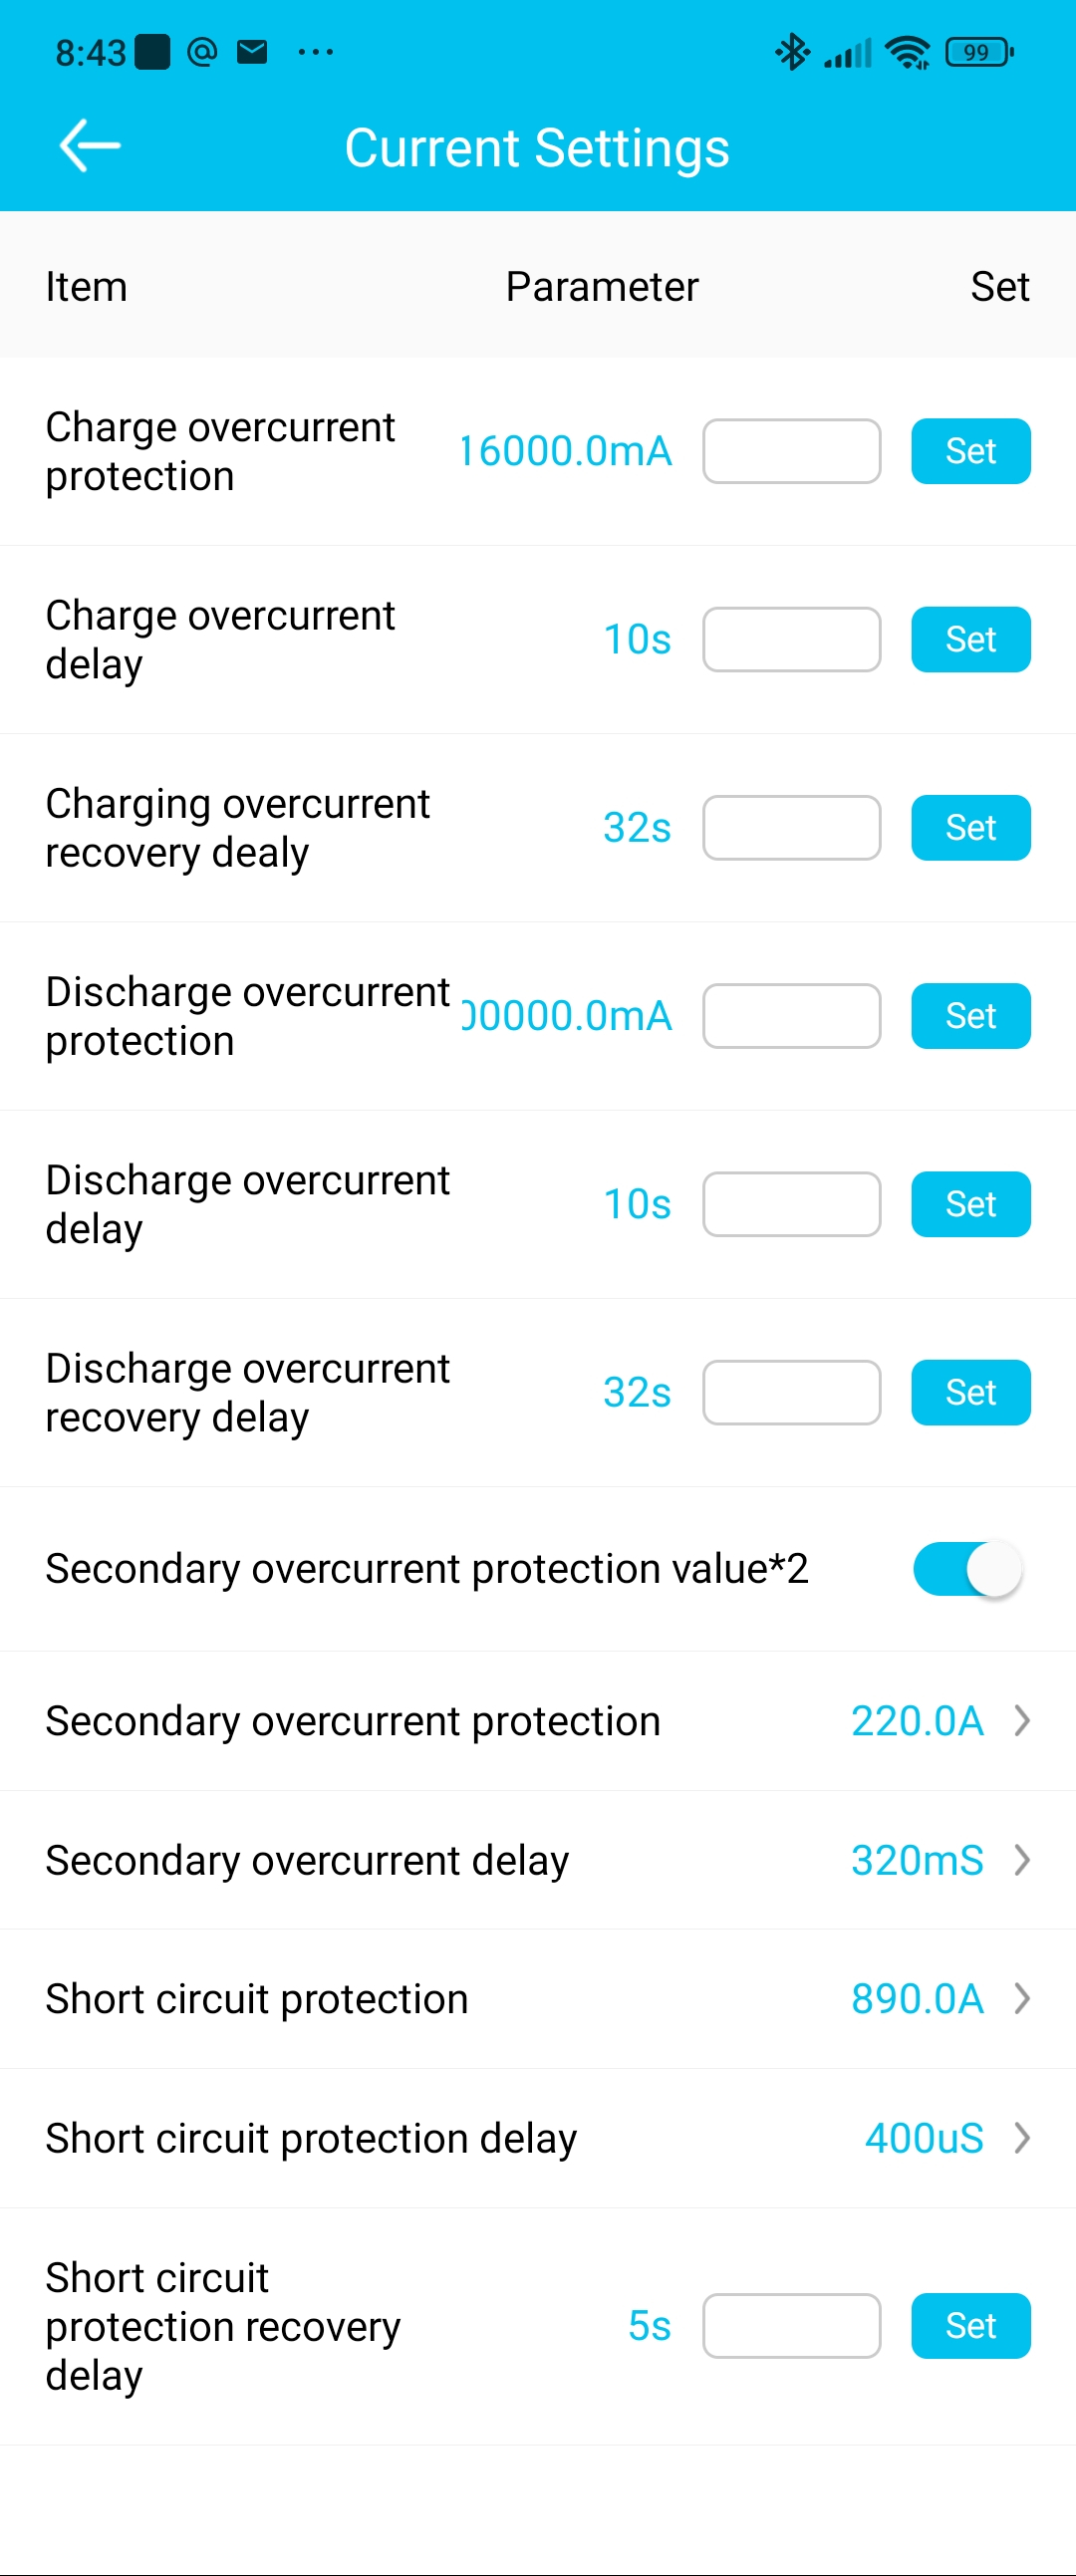The height and width of the screenshot is (2576, 1076).
Task: Click Set for Short circuit recovery delay
Action: click(x=970, y=2326)
